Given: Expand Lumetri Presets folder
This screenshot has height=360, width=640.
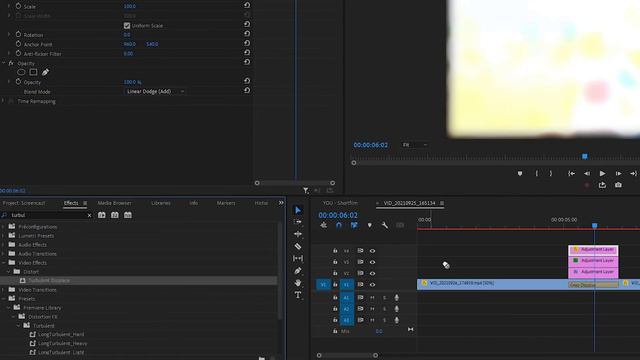Looking at the screenshot, I should (x=3, y=236).
